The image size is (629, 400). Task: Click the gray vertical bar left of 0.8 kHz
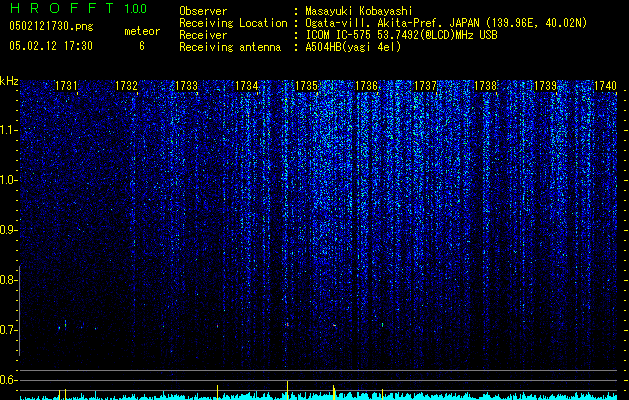coord(19,311)
